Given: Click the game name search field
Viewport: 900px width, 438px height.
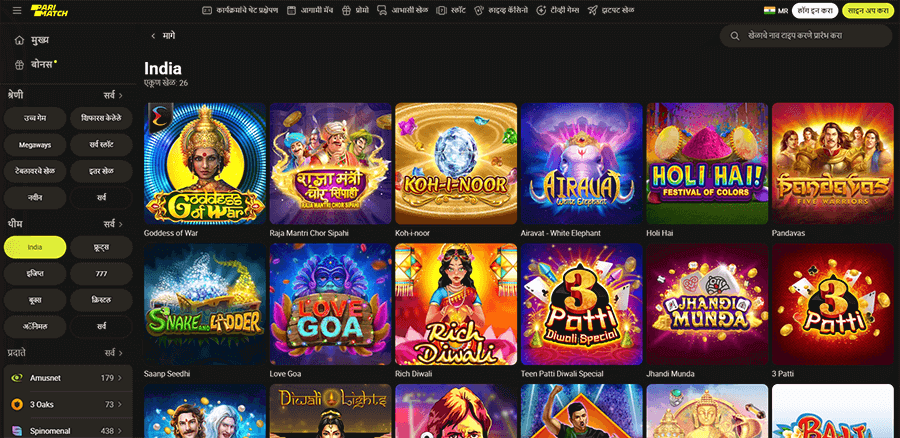Looking at the screenshot, I should [x=806, y=36].
